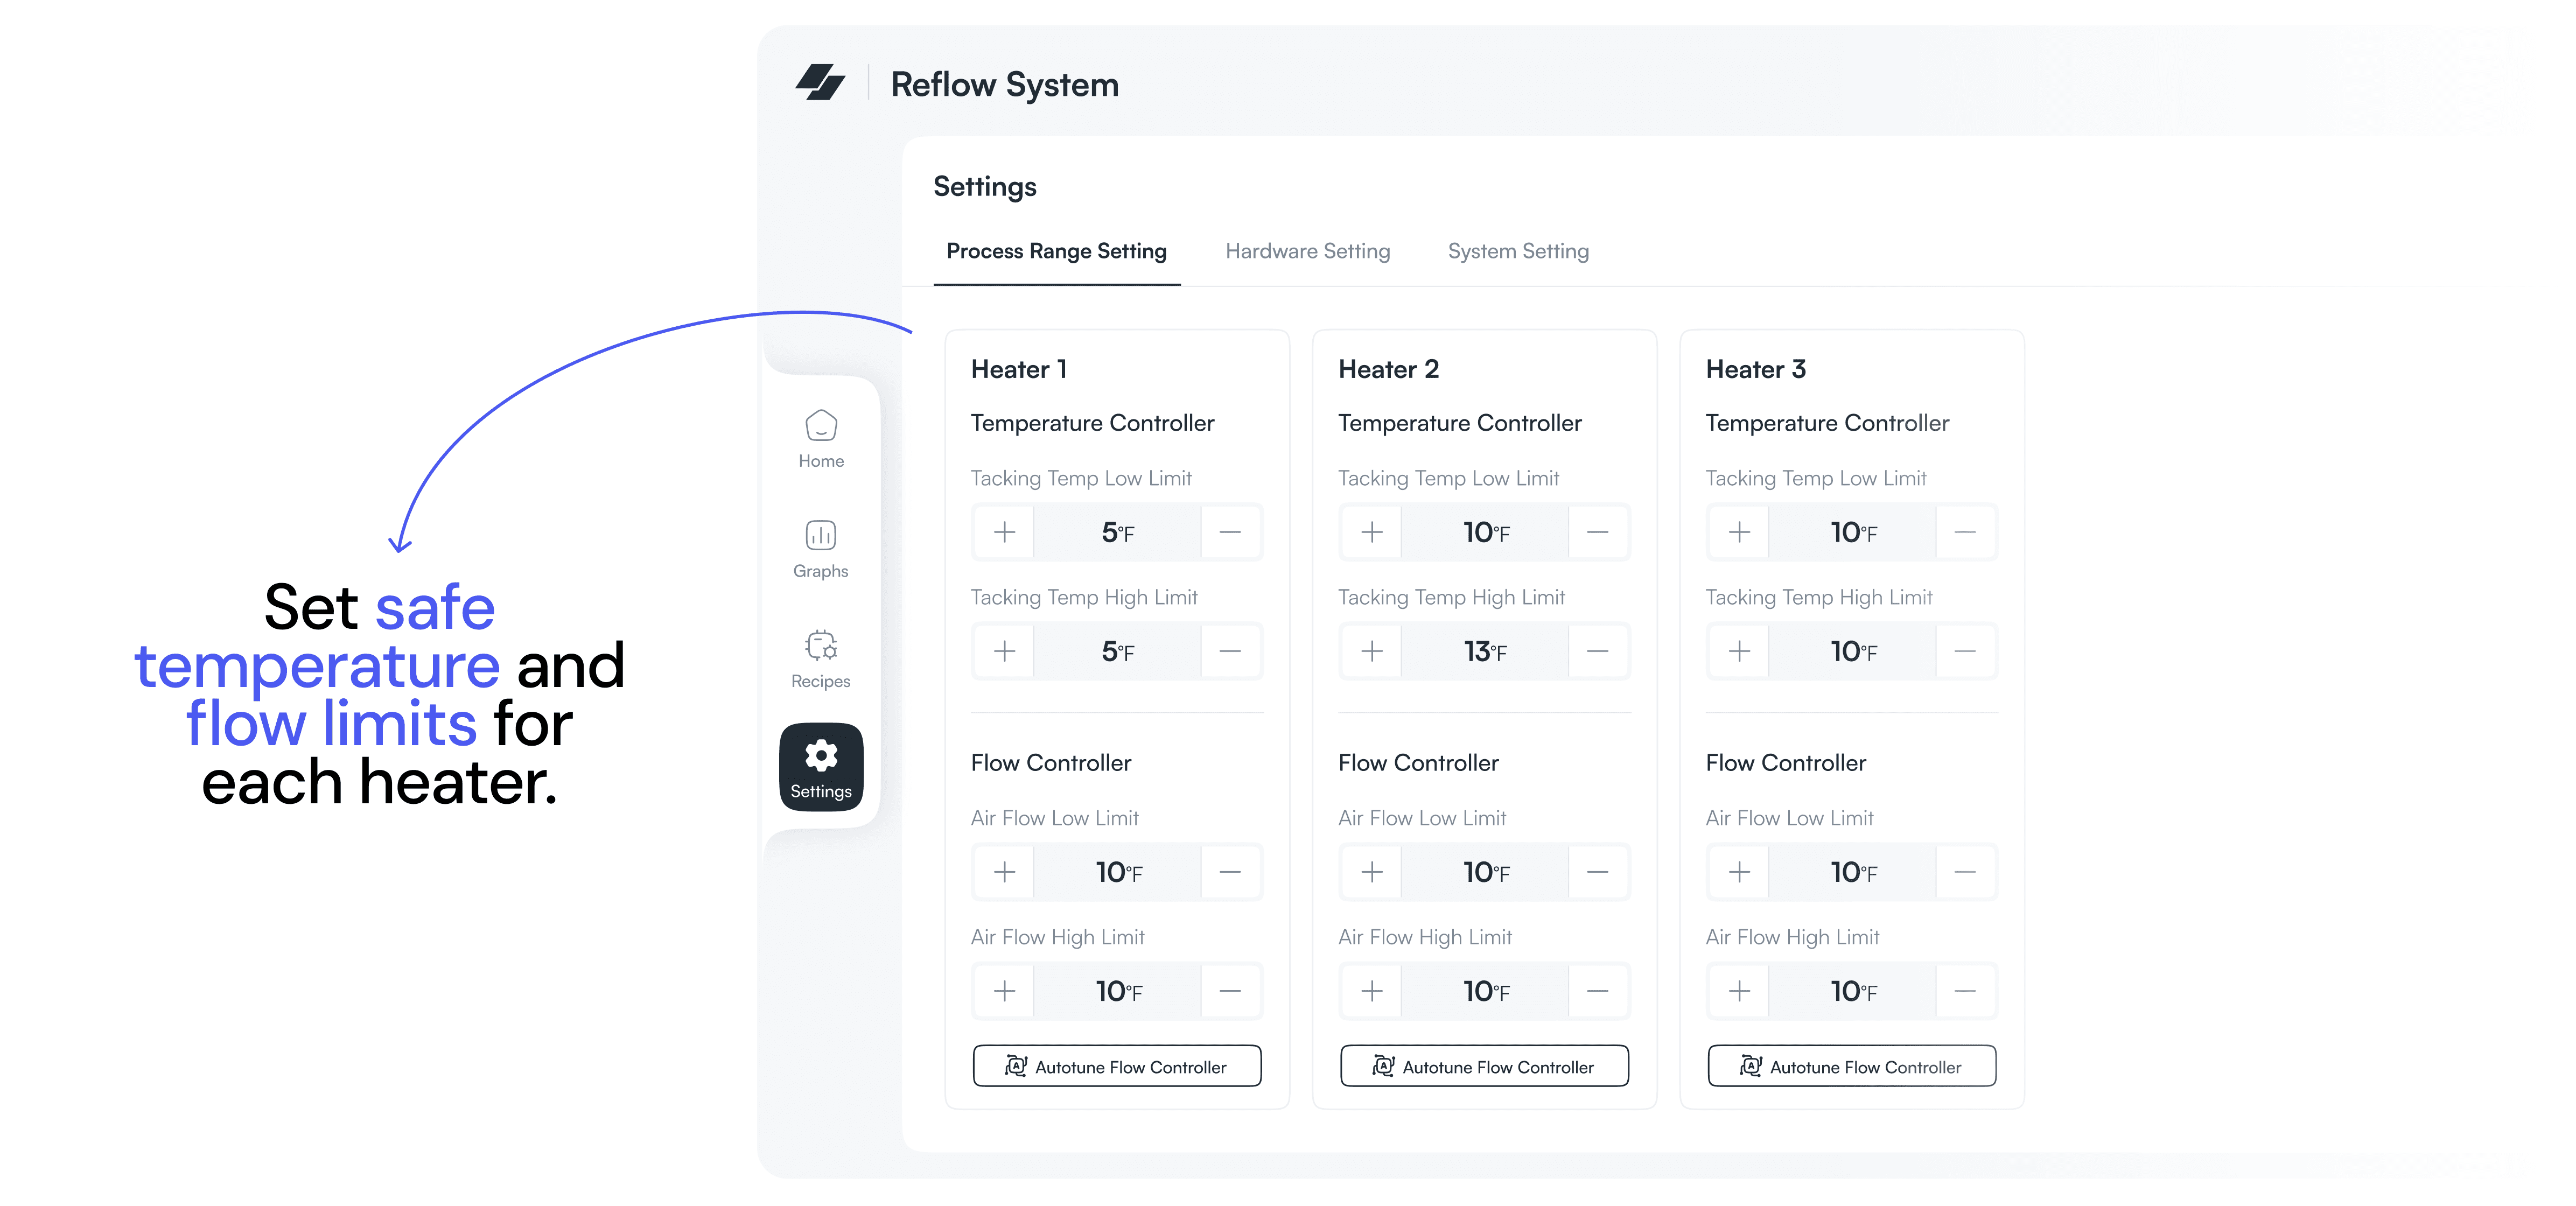The image size is (2576, 1206).
Task: Switch to Process Range Setting tab
Action: 1056,251
